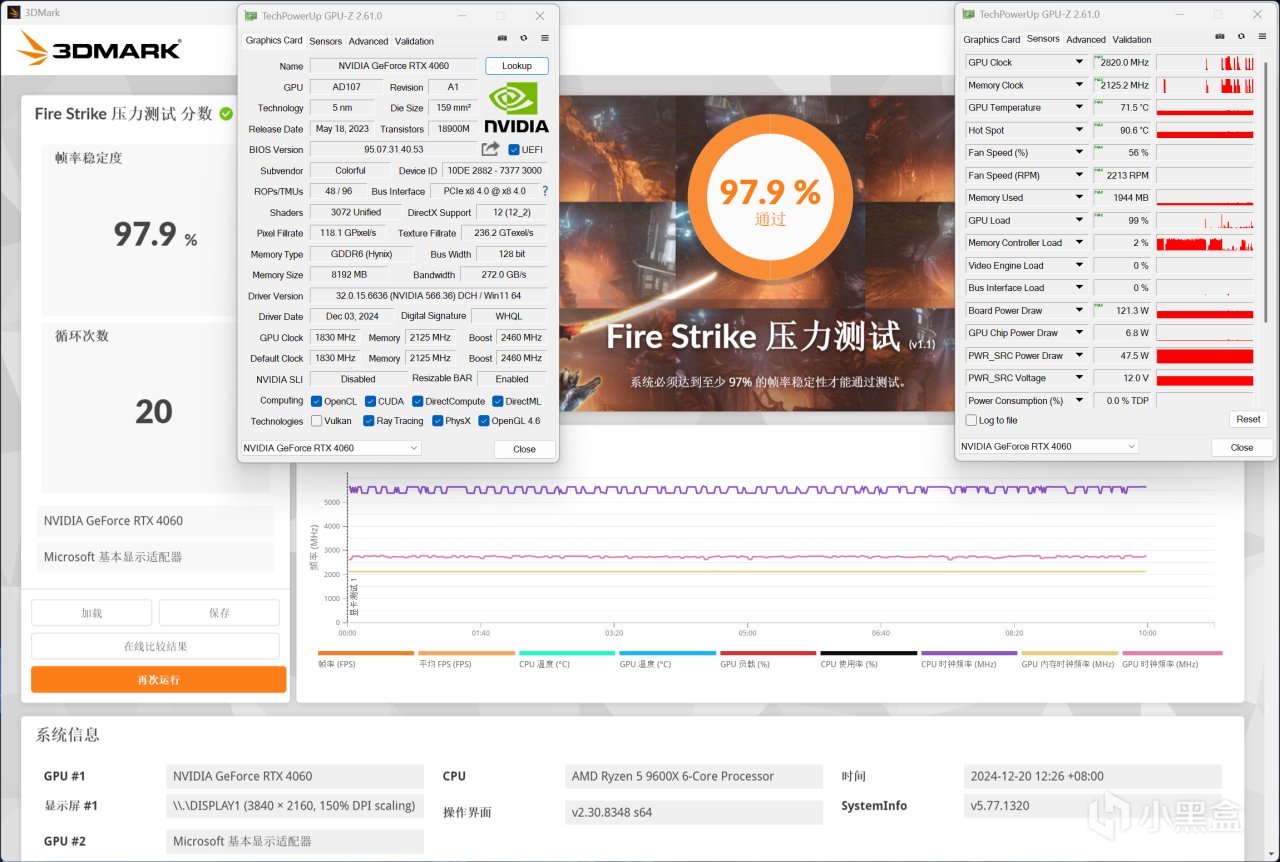
Task: Open the Memory Used sensor dropdown
Action: (1079, 198)
